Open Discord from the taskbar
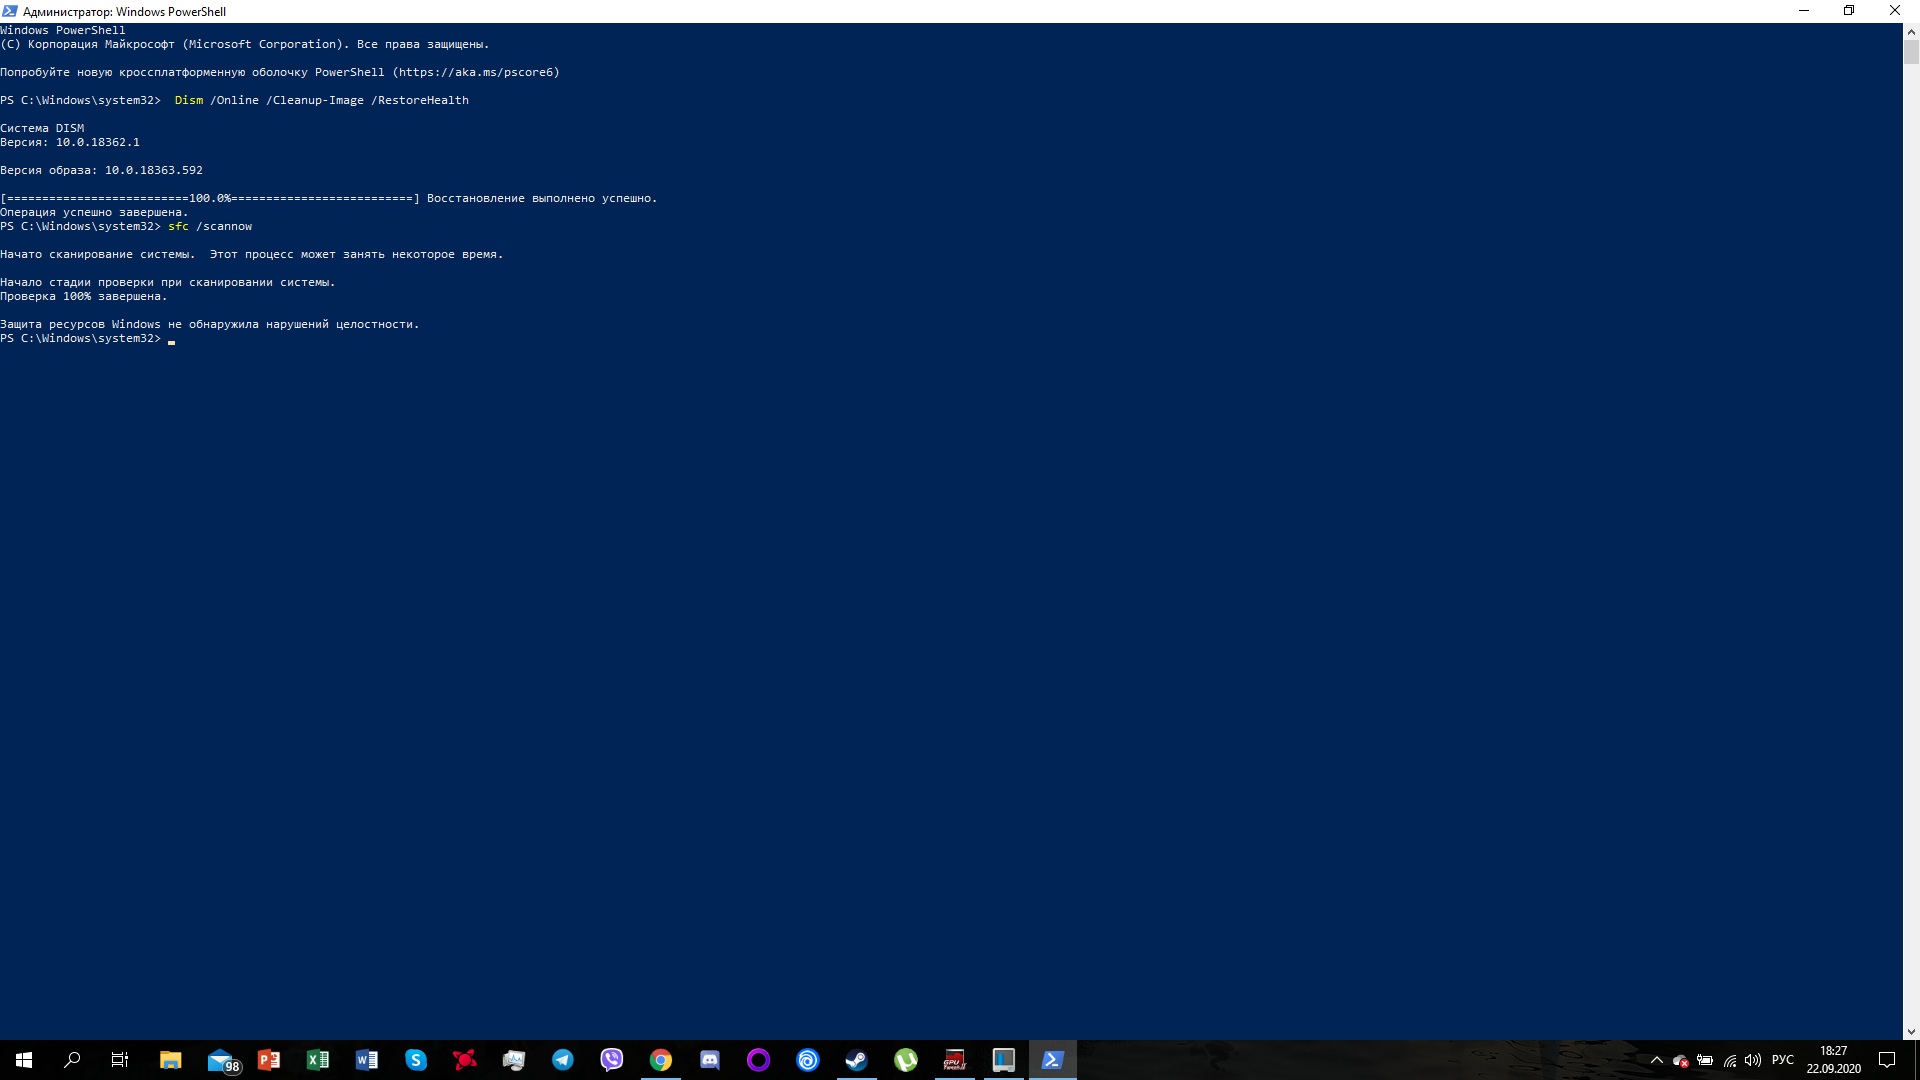This screenshot has width=1920, height=1080. point(710,1060)
